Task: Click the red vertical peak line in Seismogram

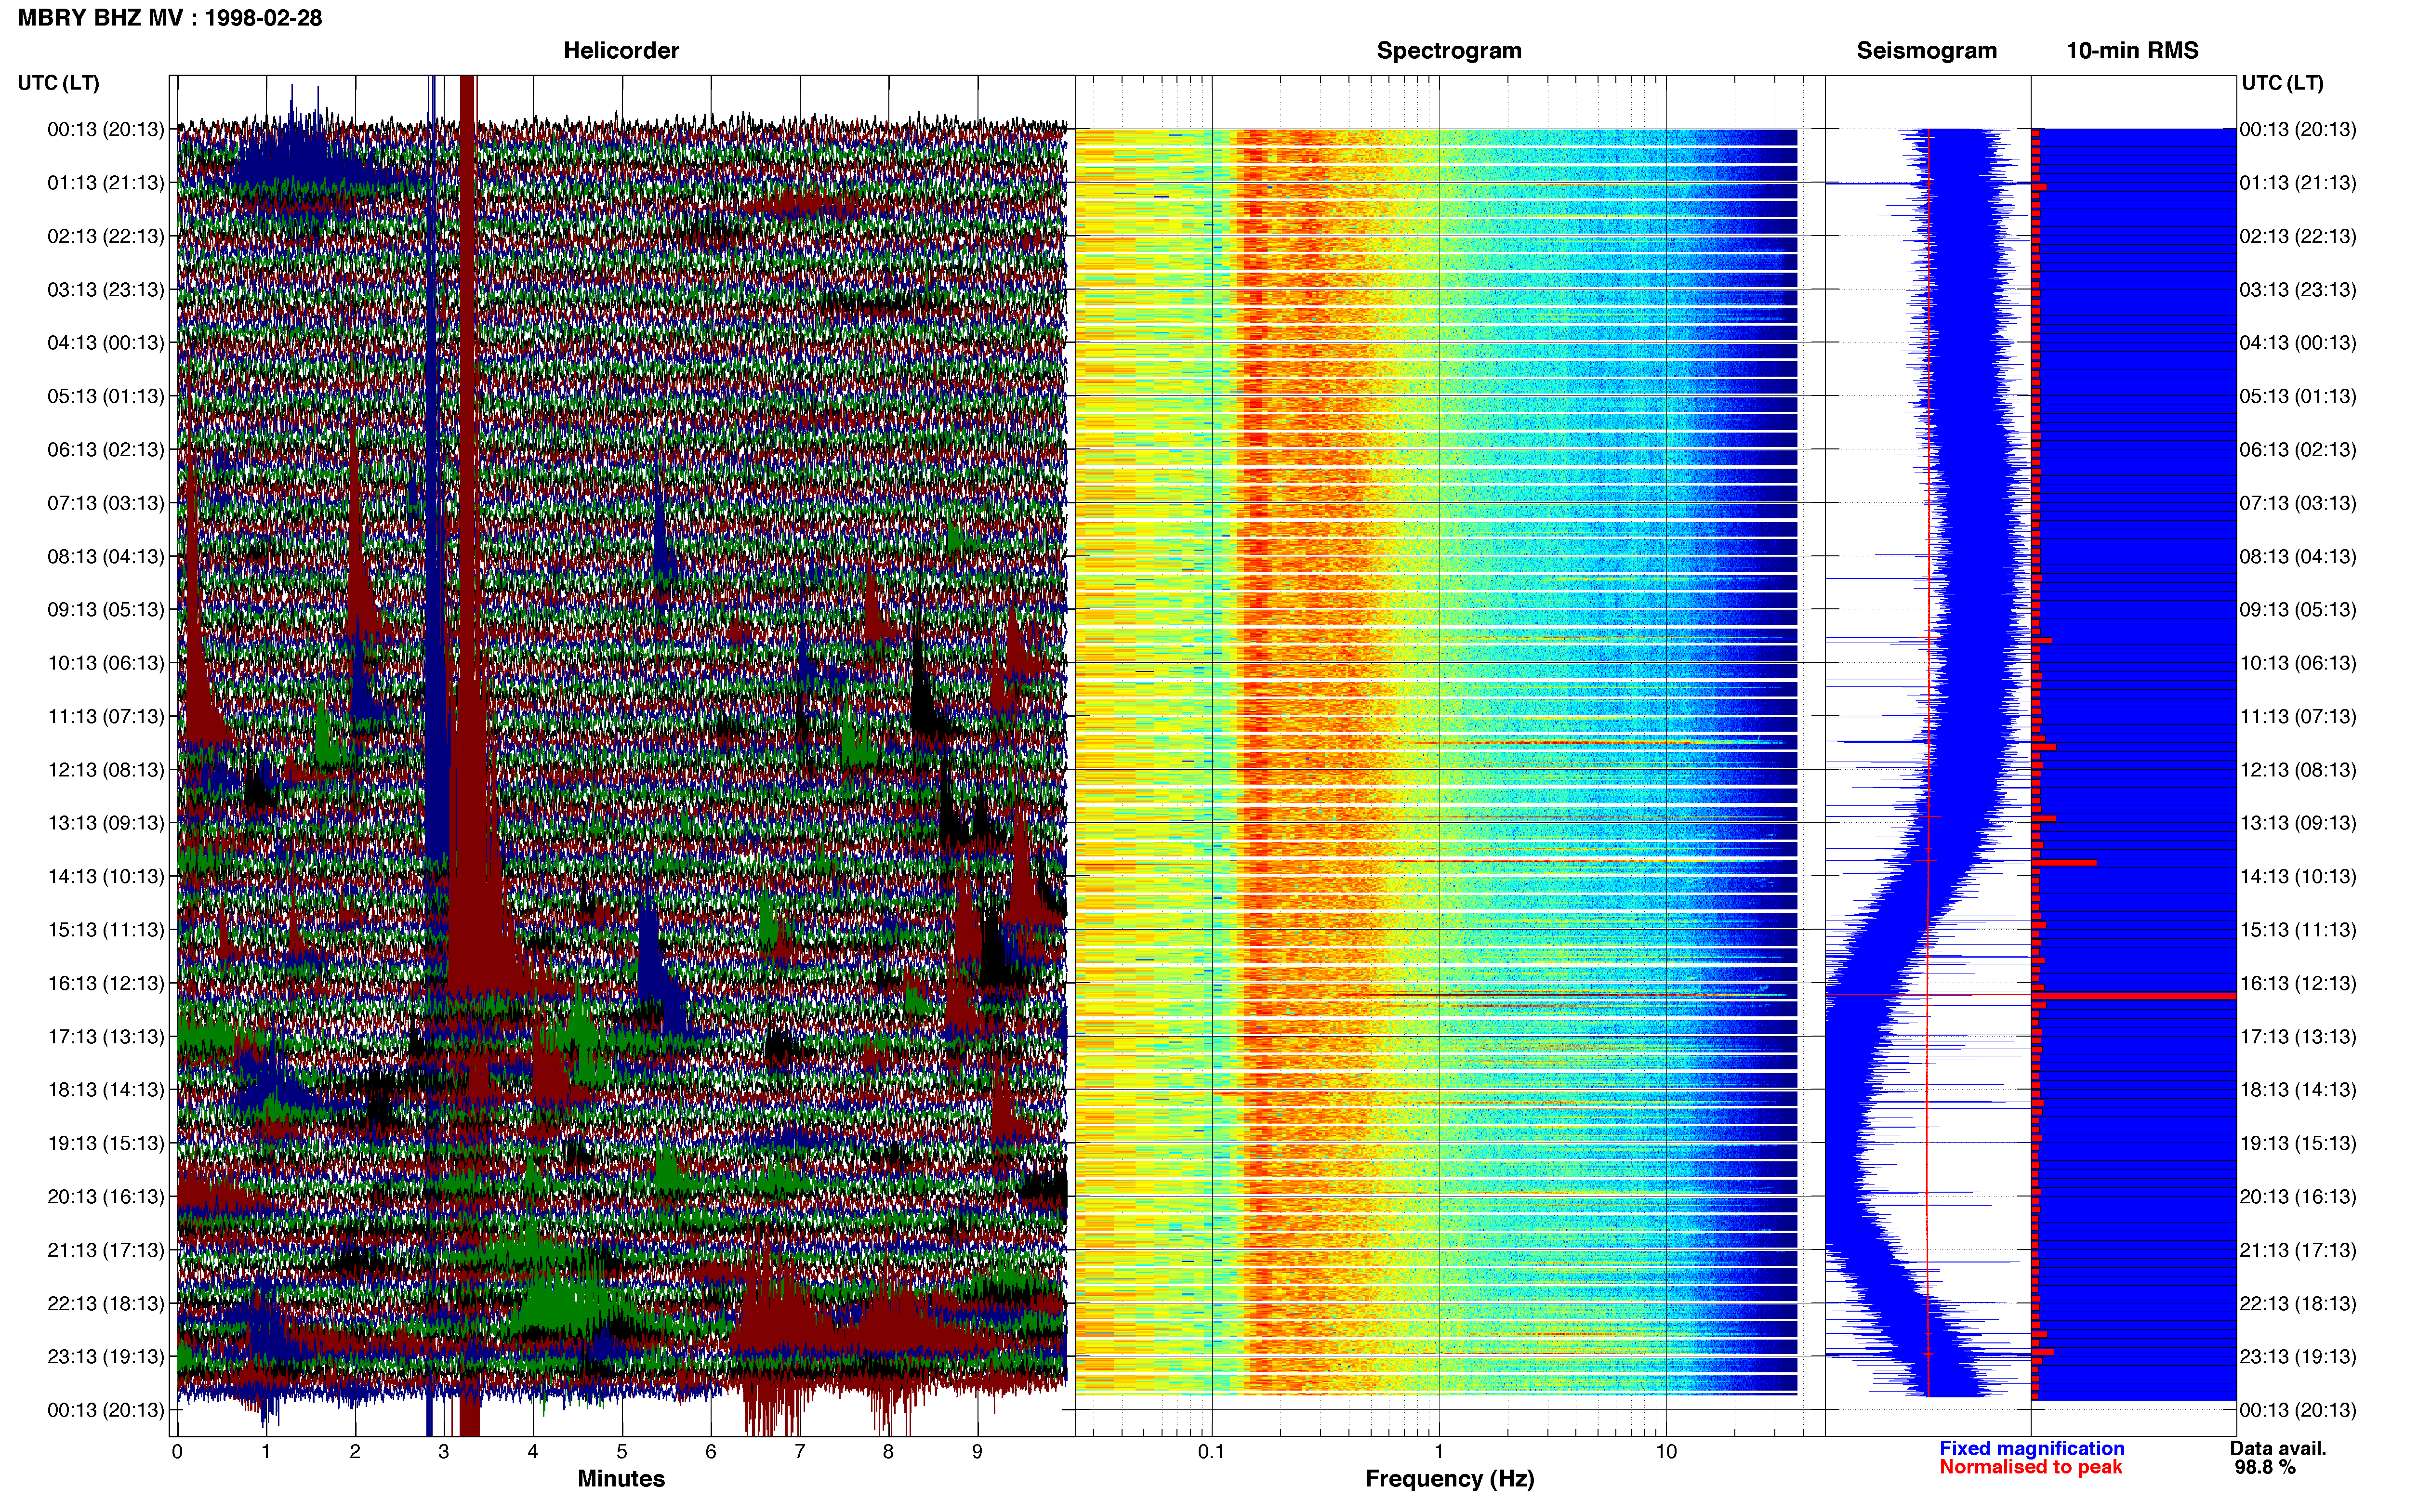Action: 1928,763
